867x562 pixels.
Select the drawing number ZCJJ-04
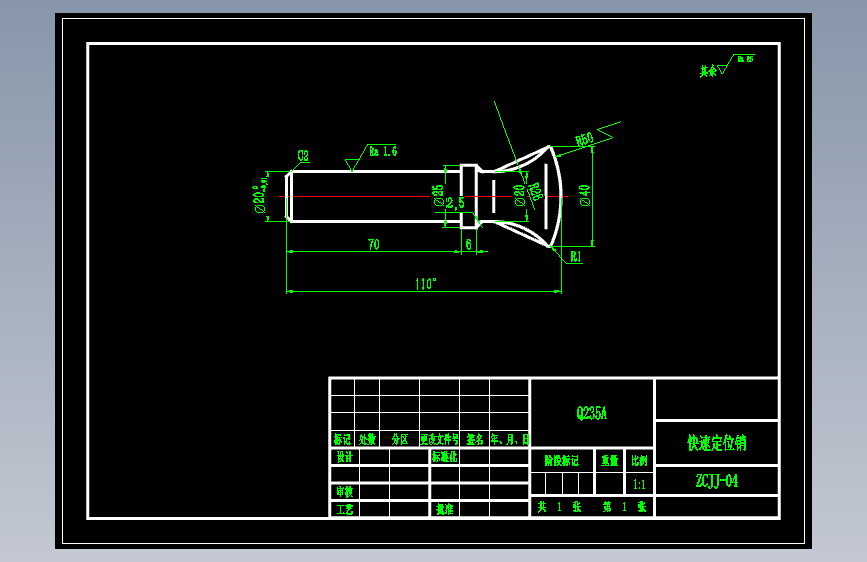[x=717, y=481]
